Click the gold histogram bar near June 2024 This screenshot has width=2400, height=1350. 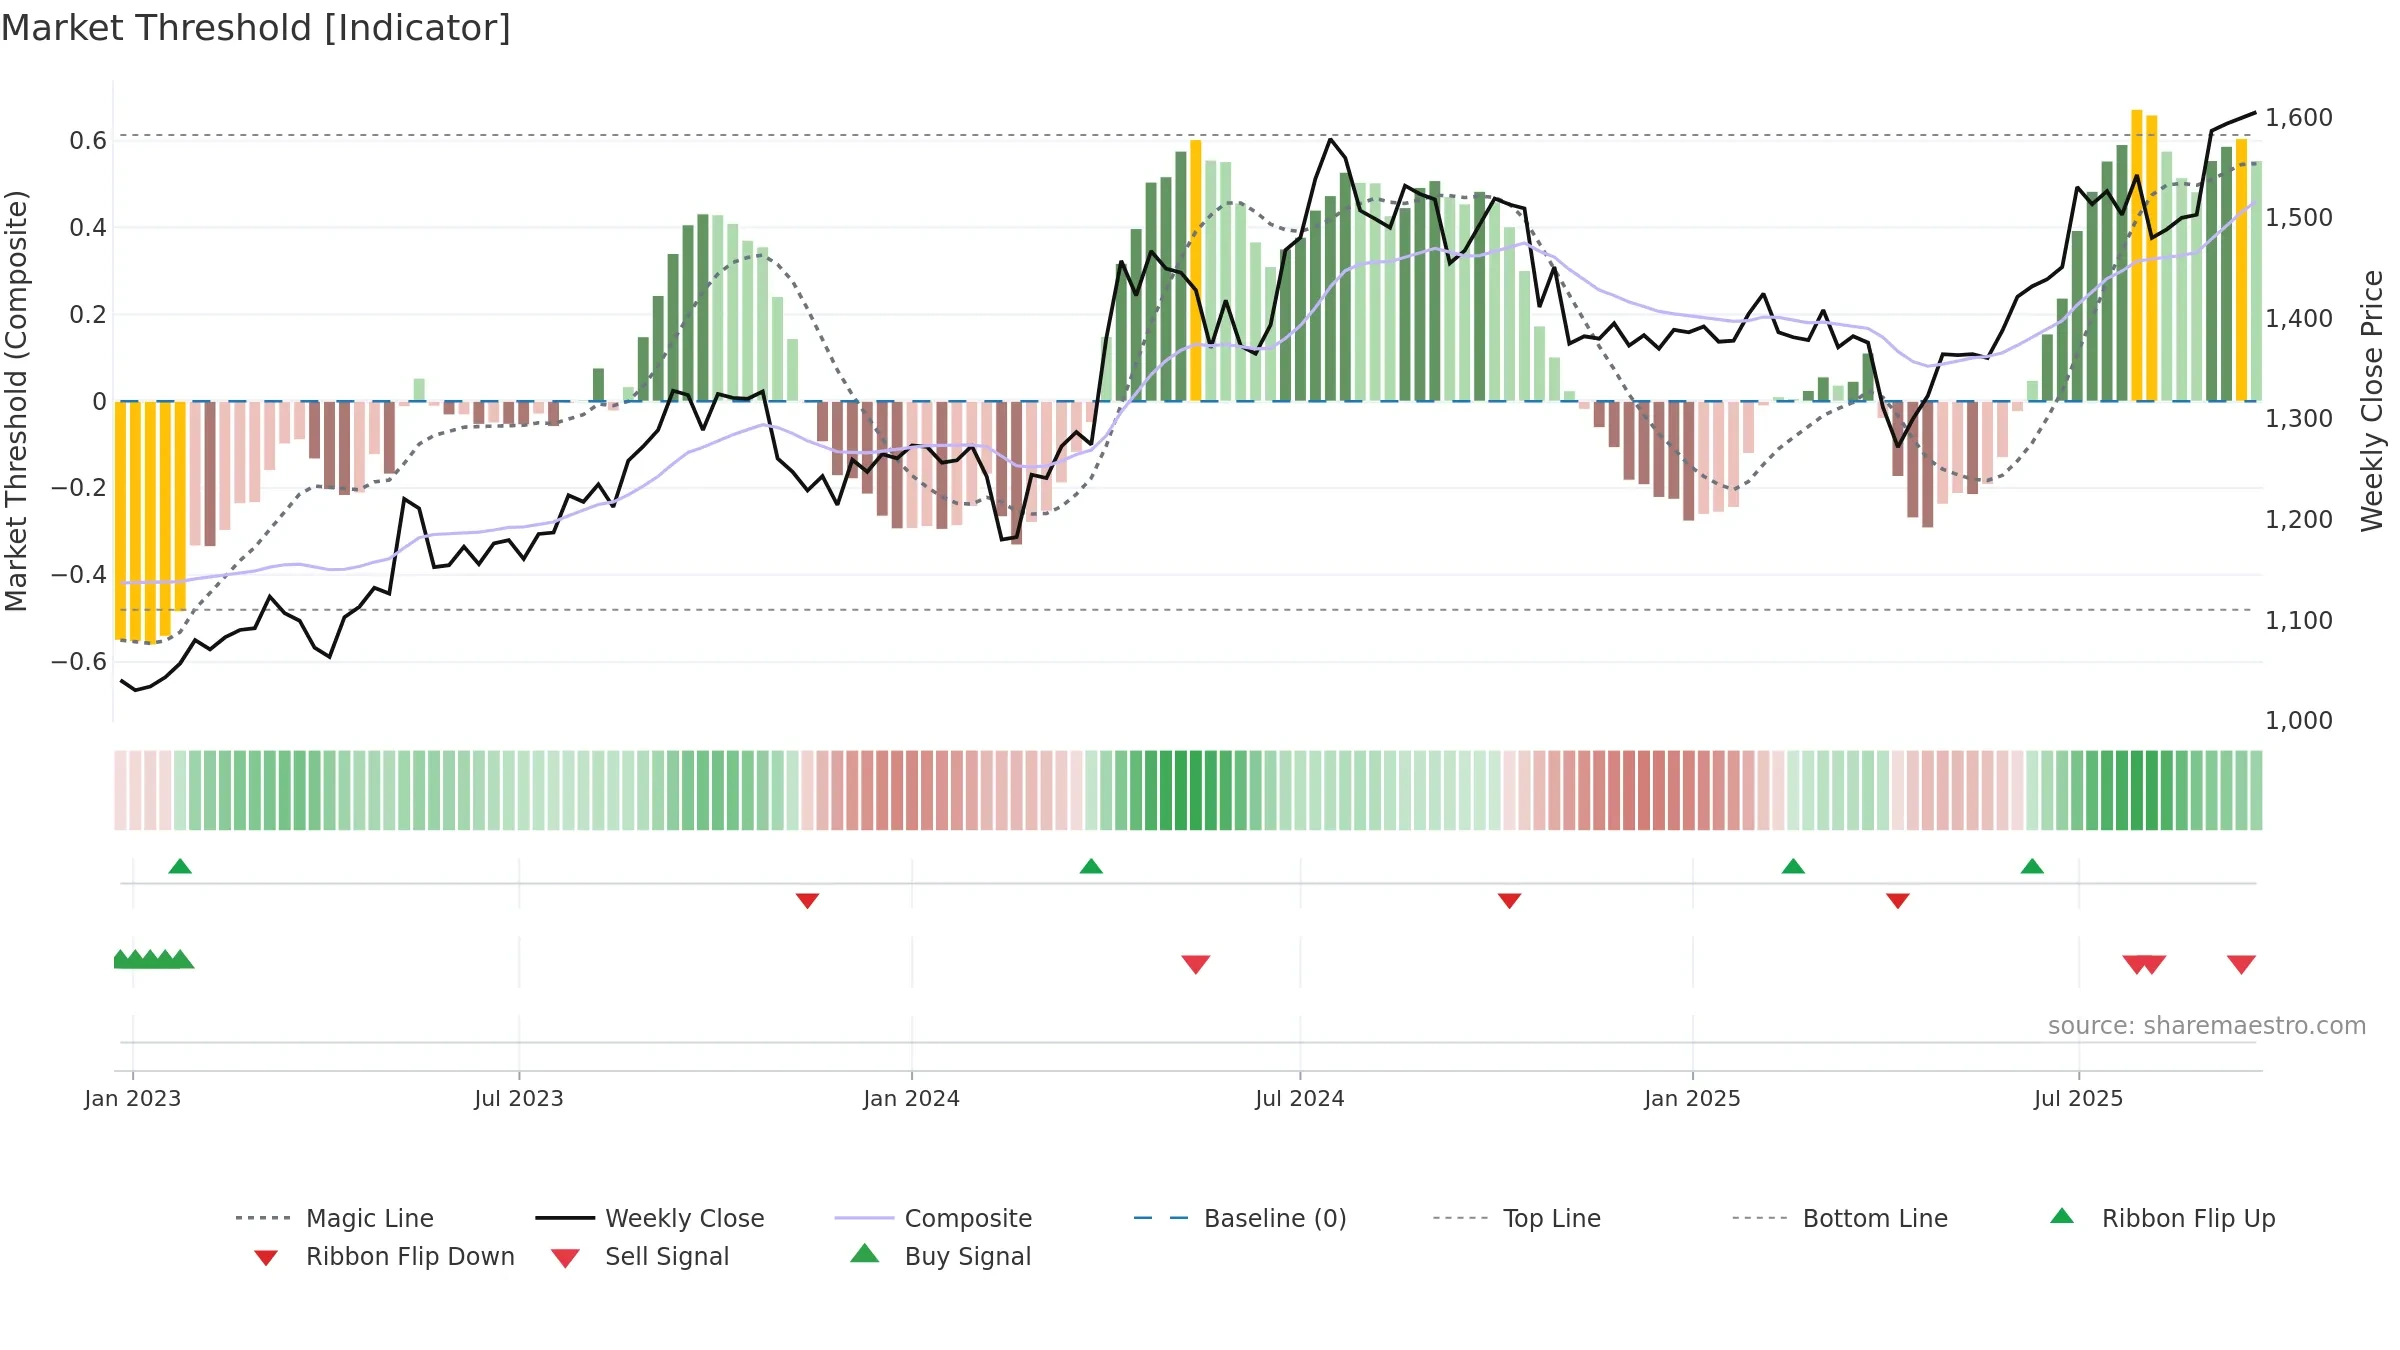[x=1196, y=271]
